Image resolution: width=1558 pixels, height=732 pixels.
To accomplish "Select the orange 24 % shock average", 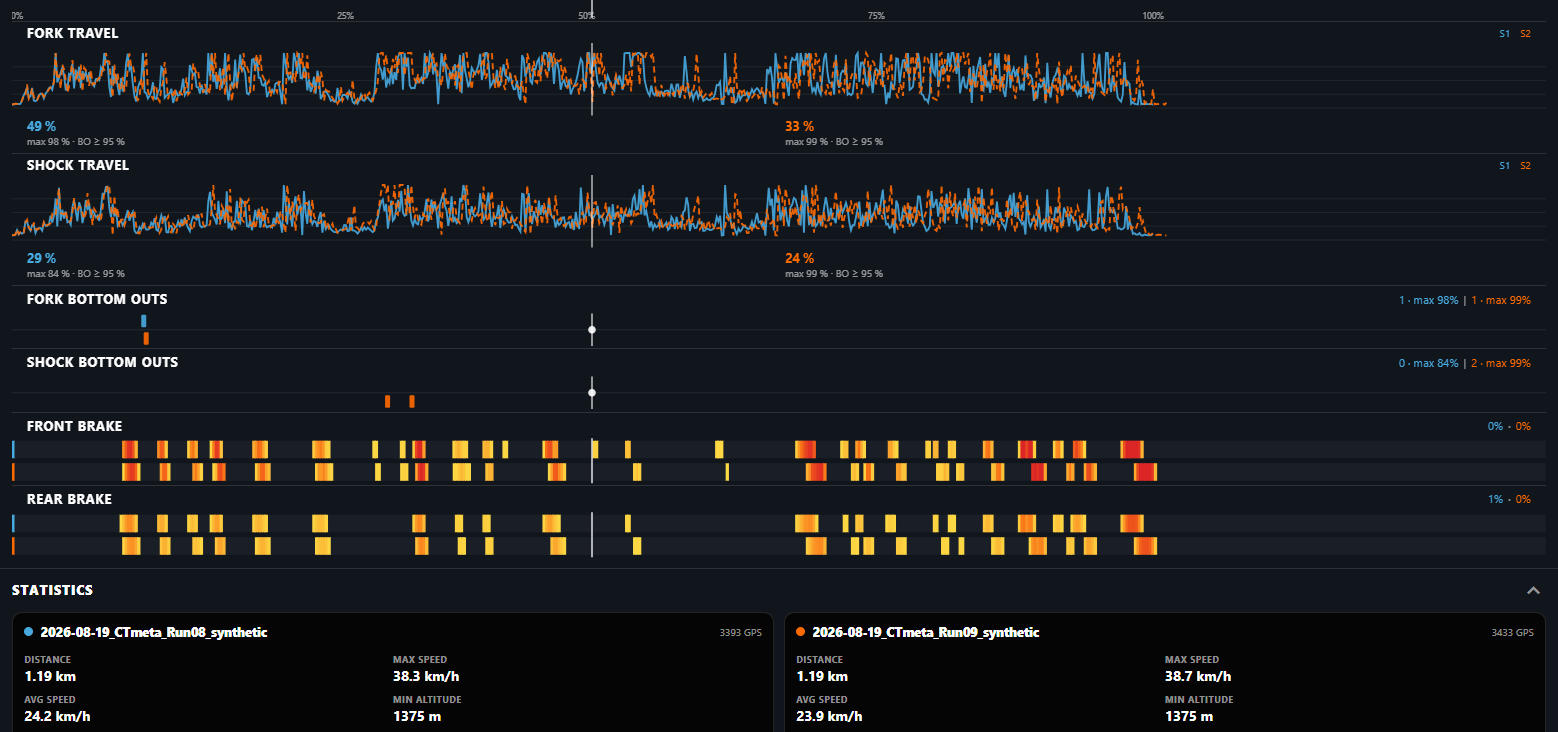I will (x=799, y=258).
